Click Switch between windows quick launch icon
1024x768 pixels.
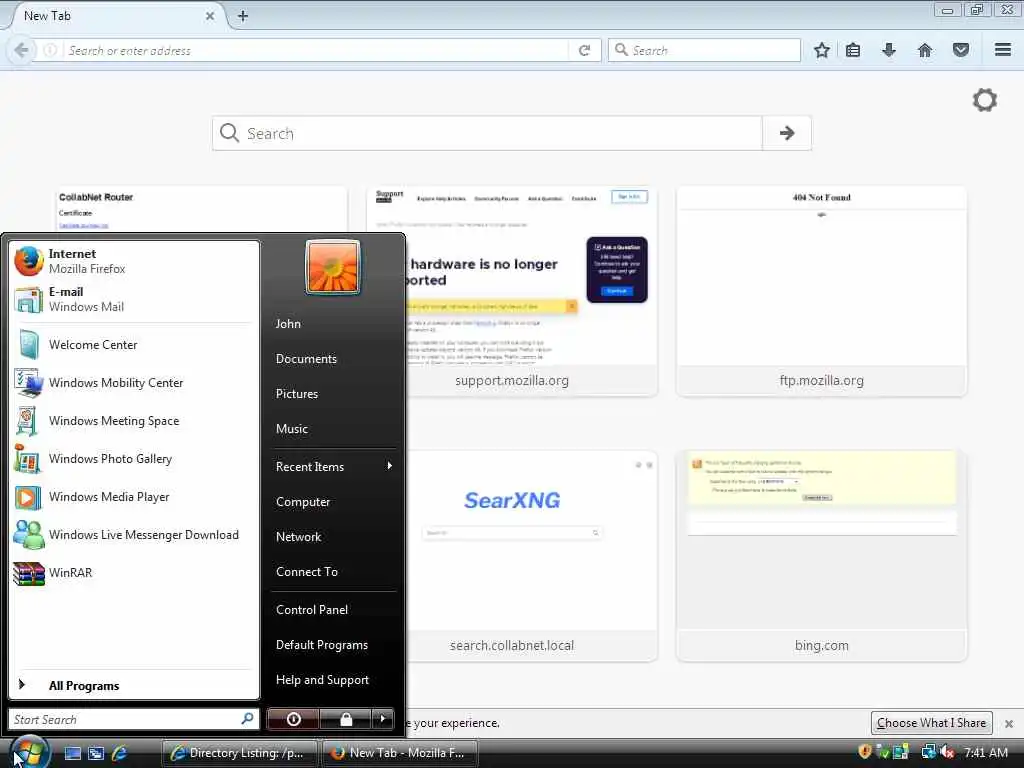click(96, 753)
